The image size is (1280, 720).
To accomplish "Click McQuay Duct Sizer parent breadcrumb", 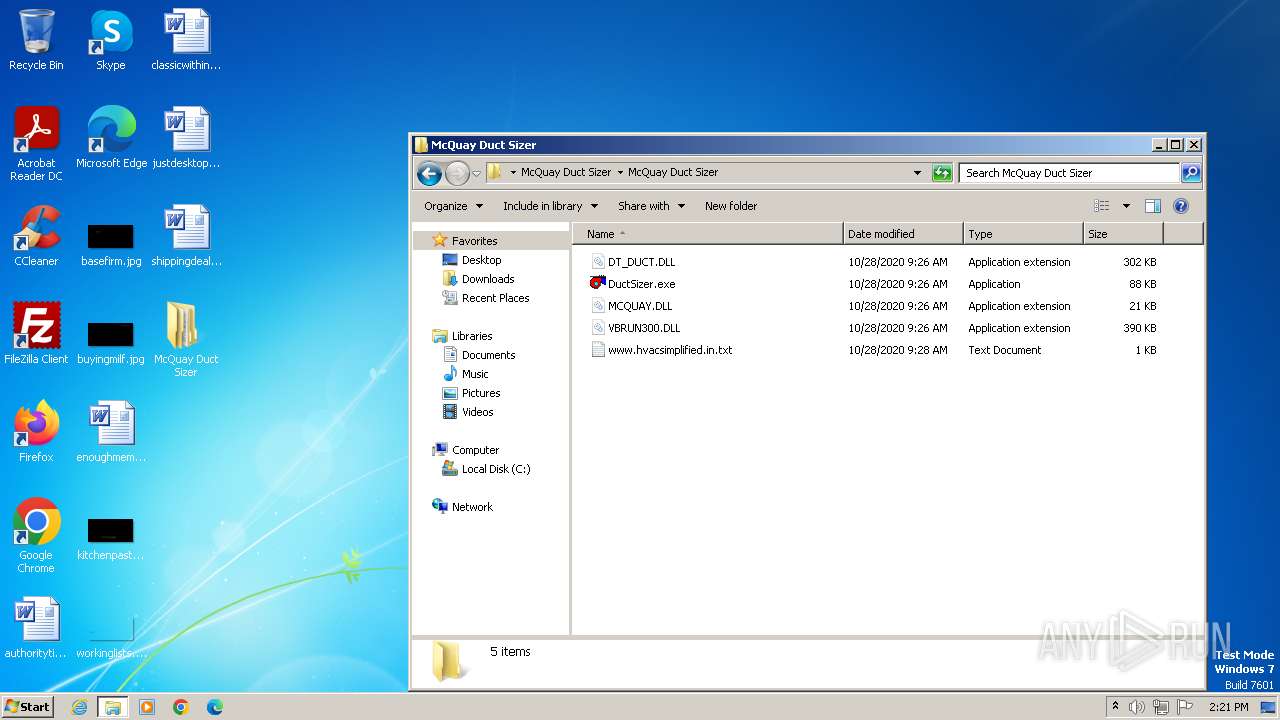I will (x=566, y=172).
